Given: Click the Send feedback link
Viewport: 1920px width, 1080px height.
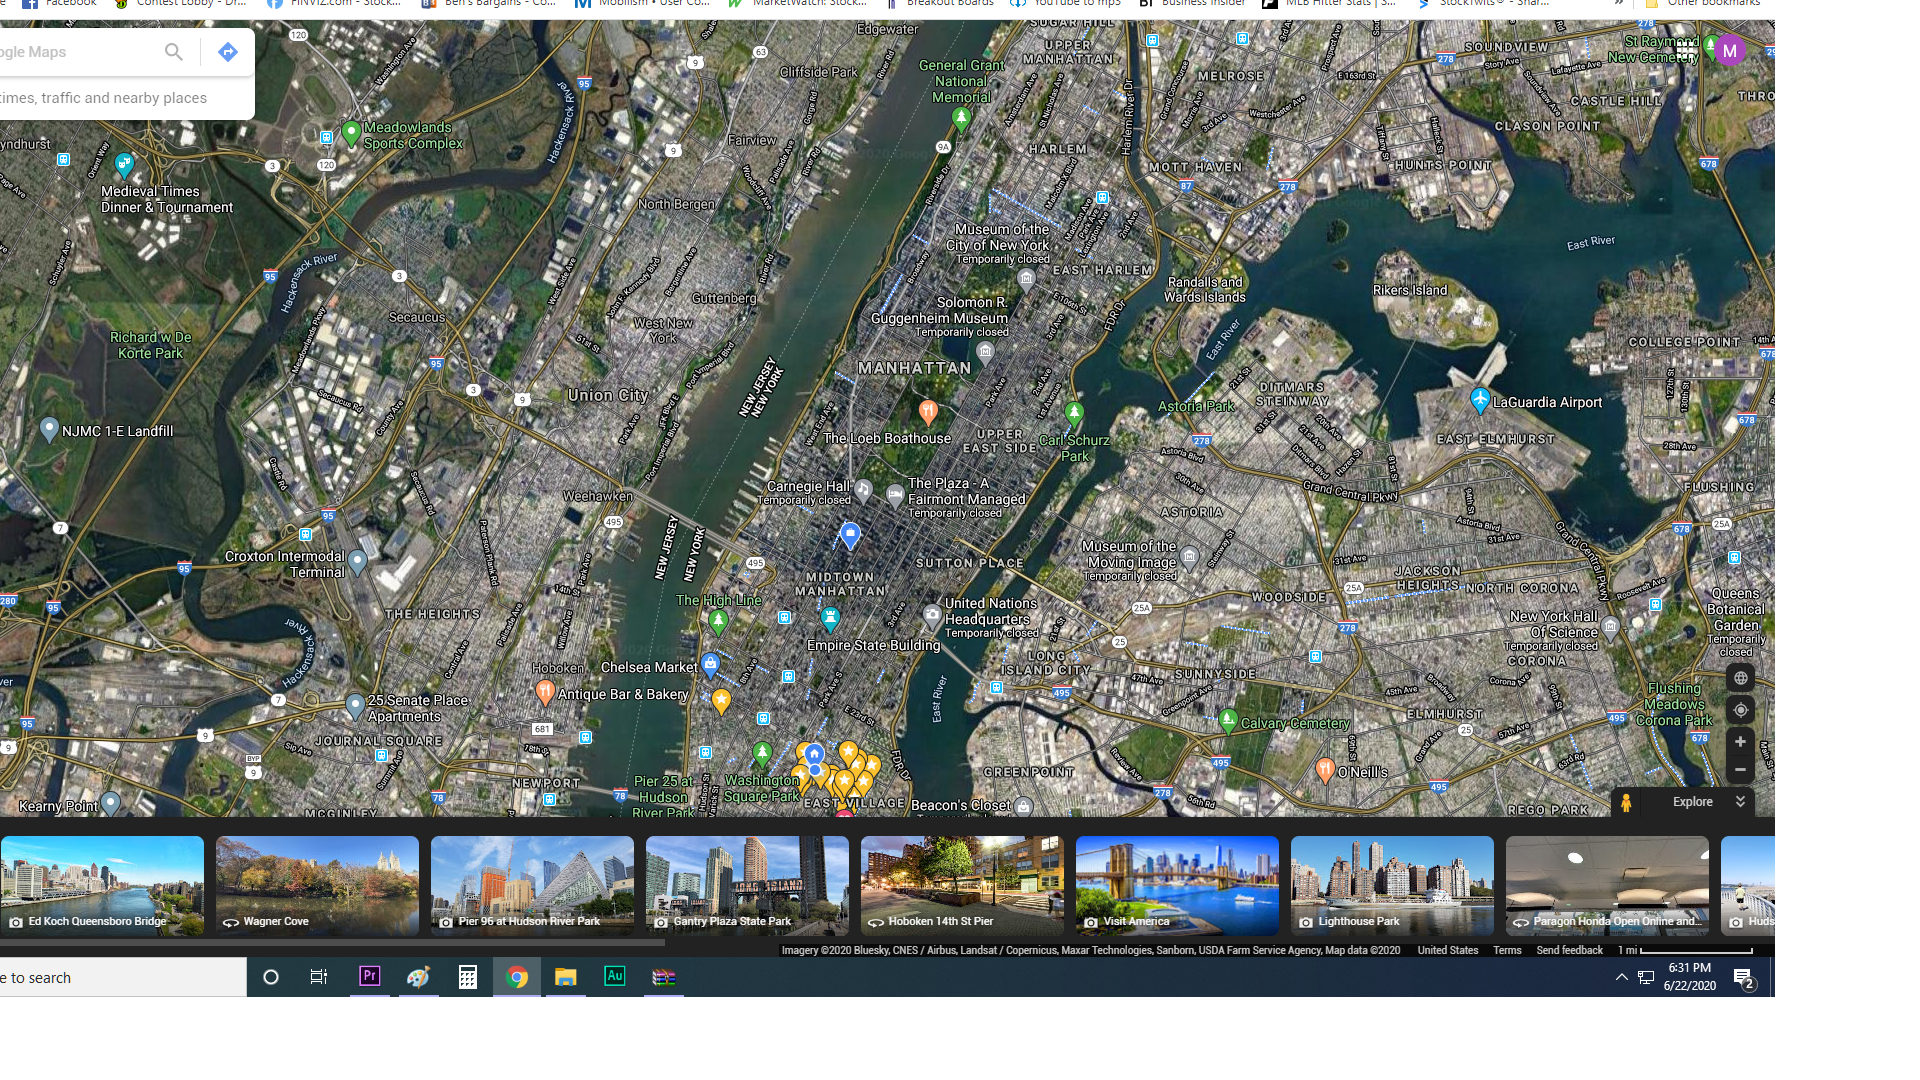Looking at the screenshot, I should pos(1569,950).
